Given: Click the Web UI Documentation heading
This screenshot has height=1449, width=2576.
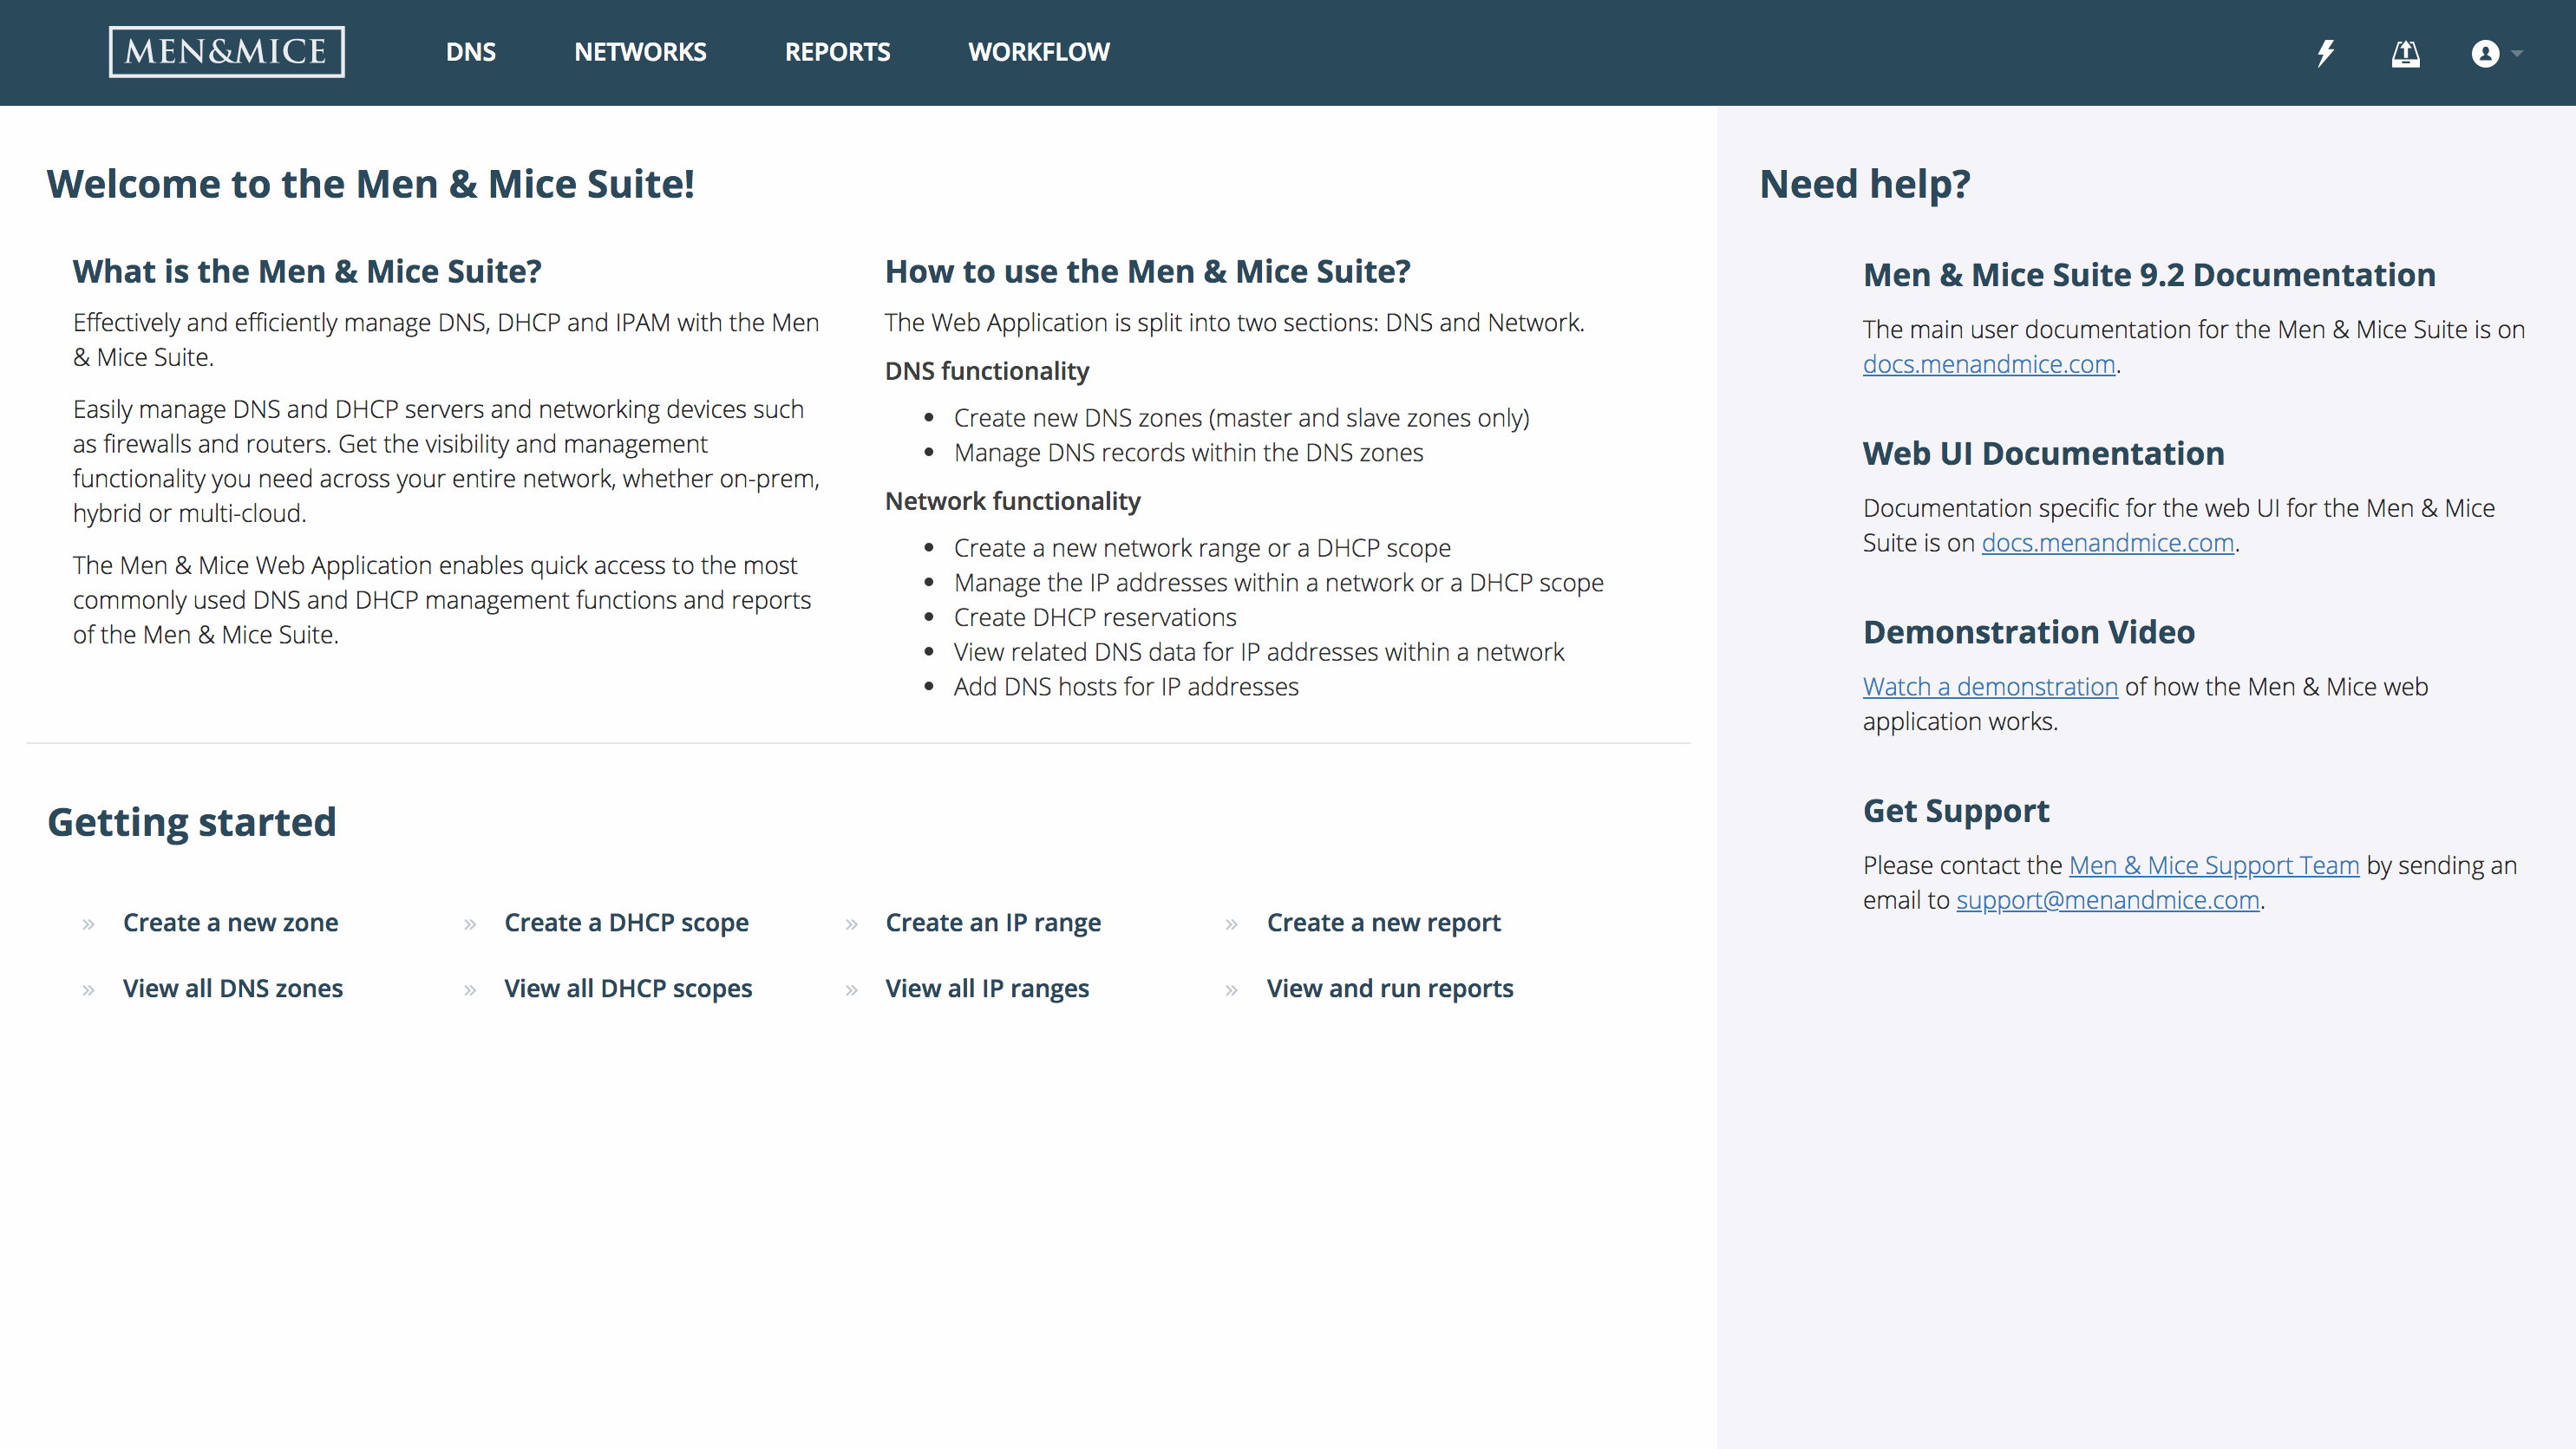Looking at the screenshot, I should (2043, 453).
